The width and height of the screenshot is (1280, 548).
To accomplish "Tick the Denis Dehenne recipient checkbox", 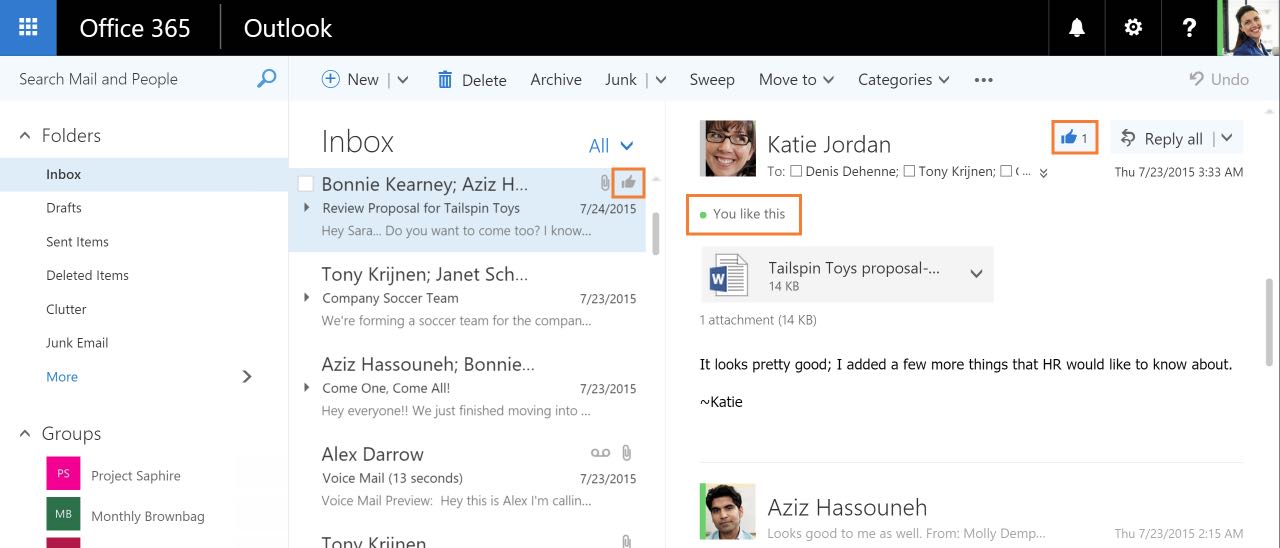I will click(x=797, y=171).
